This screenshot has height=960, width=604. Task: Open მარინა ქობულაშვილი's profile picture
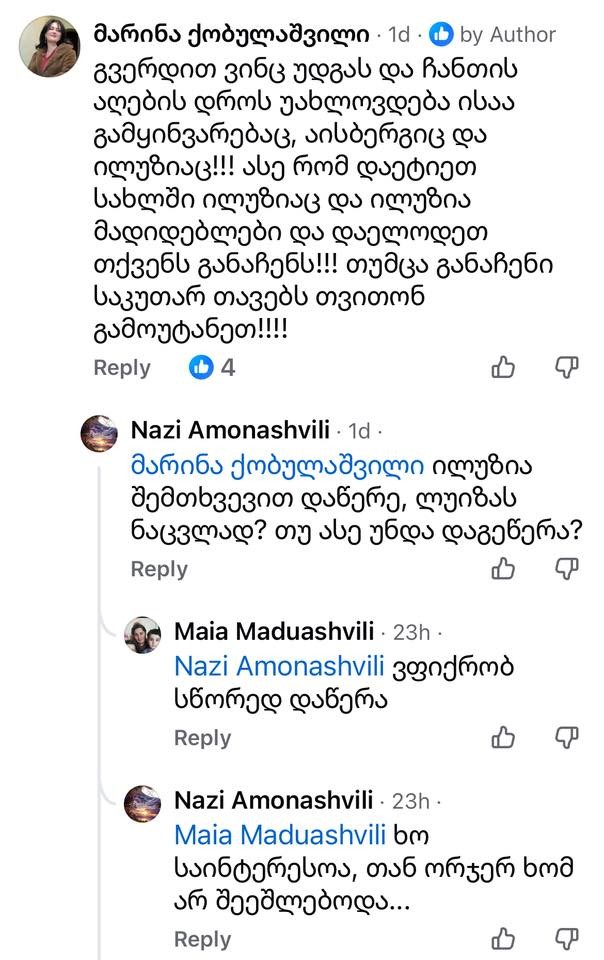click(53, 47)
